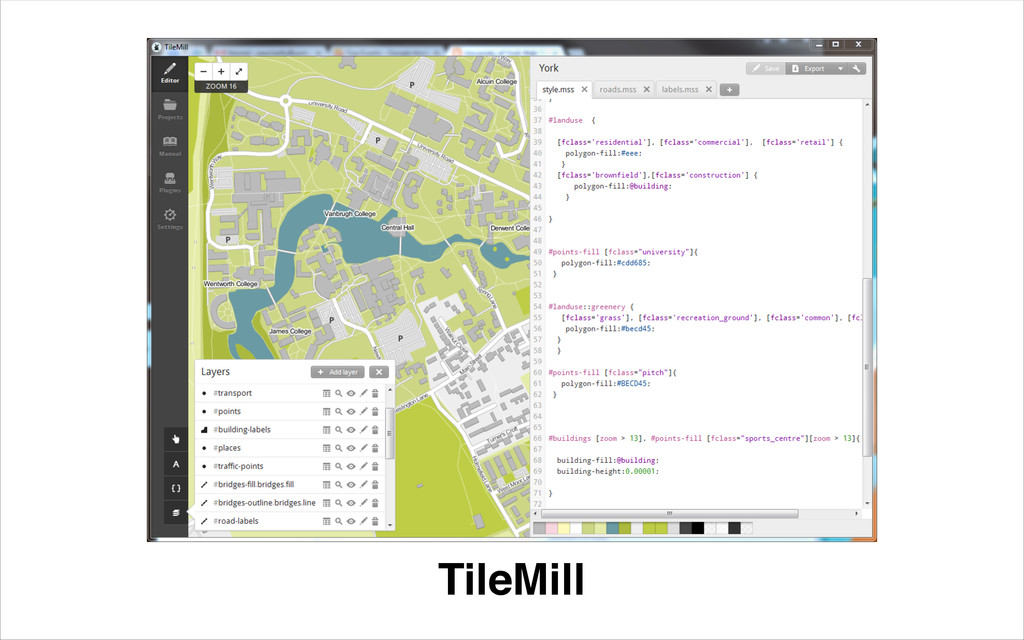This screenshot has width=1024, height=640.
Task: Close the Layers panel
Action: 379,372
